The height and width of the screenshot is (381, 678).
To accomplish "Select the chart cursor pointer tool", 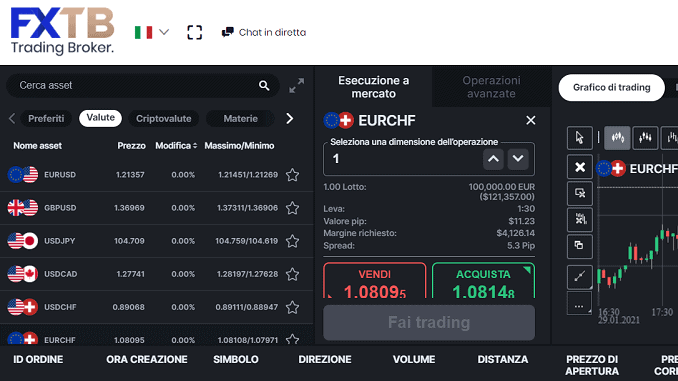I will click(579, 138).
